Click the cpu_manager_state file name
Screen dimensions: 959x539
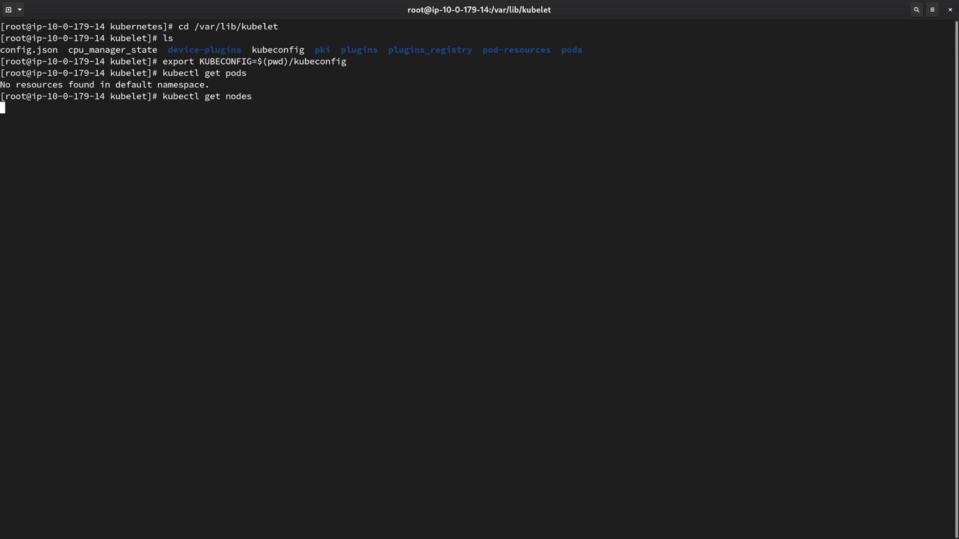(x=113, y=50)
